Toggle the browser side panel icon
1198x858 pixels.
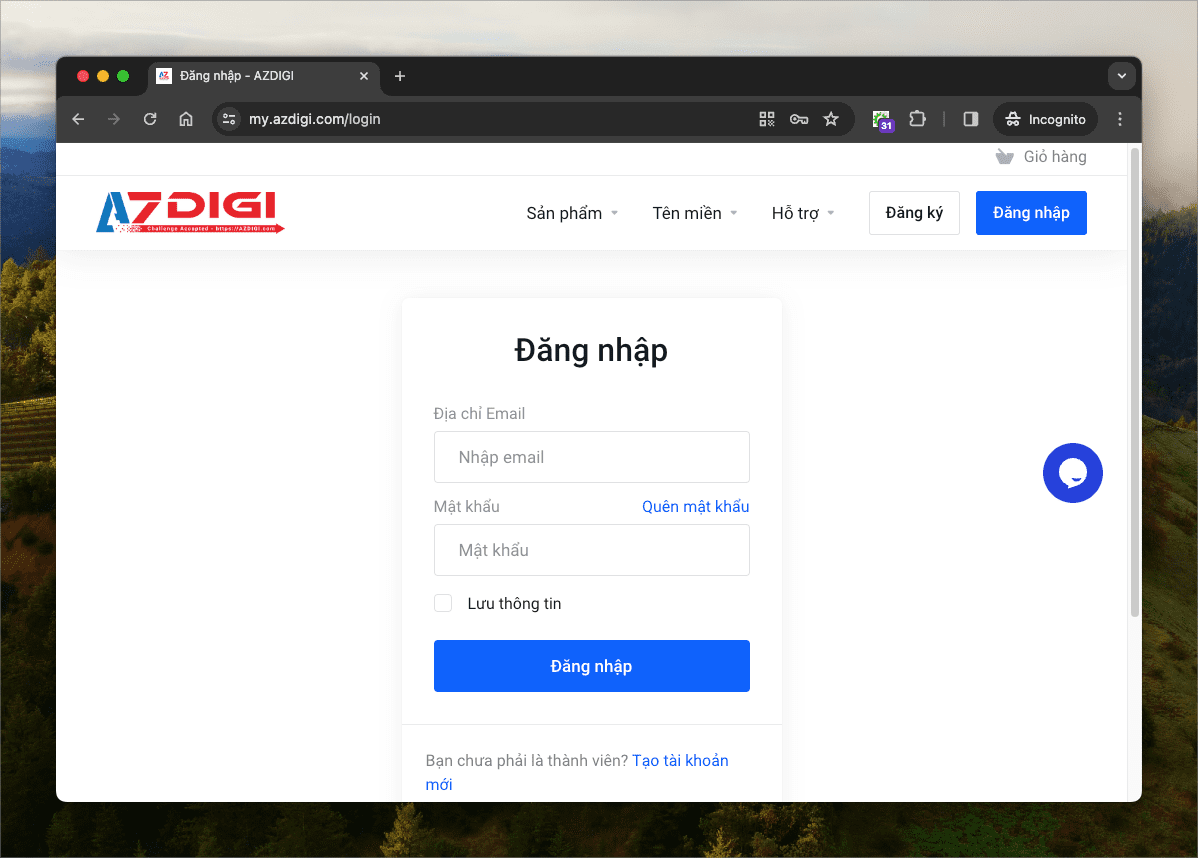pyautogui.click(x=970, y=119)
